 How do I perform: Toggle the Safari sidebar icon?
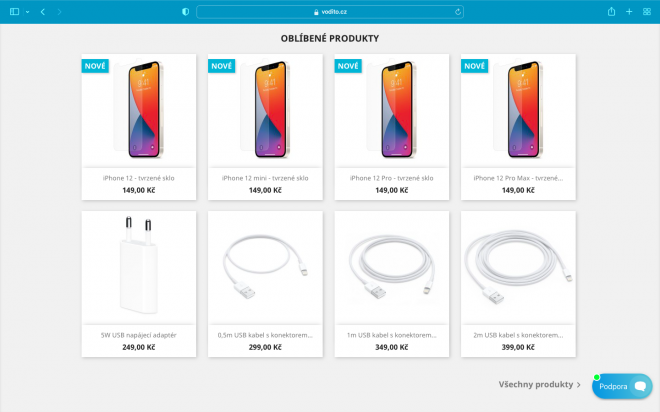[14, 12]
